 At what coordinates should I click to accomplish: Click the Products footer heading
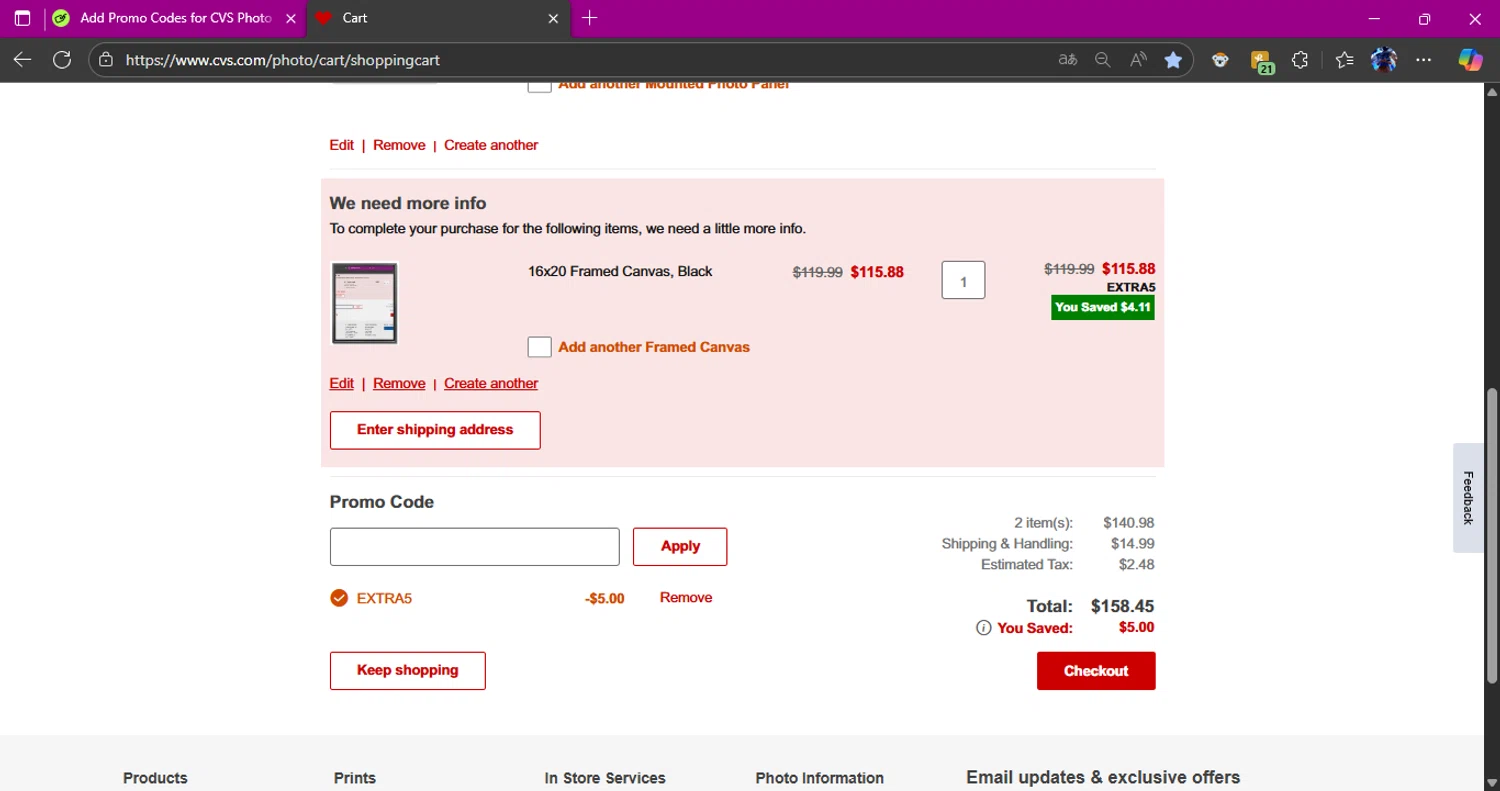coord(155,778)
